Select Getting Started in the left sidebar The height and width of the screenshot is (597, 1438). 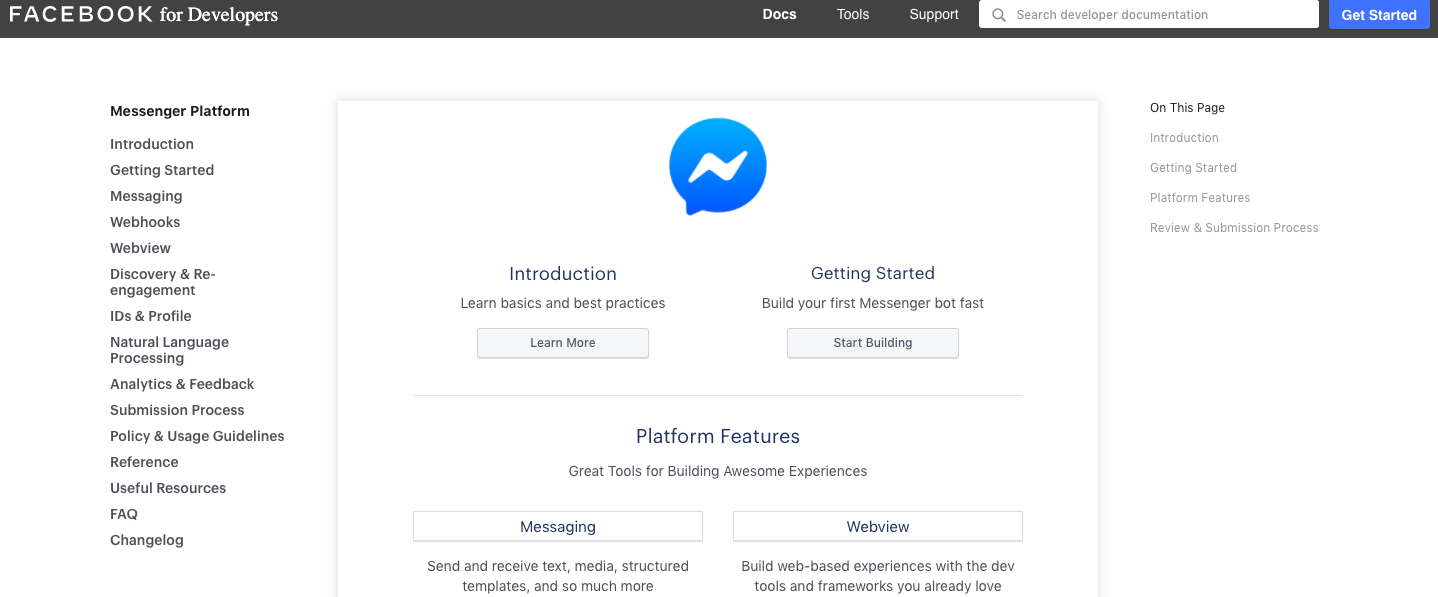162,170
